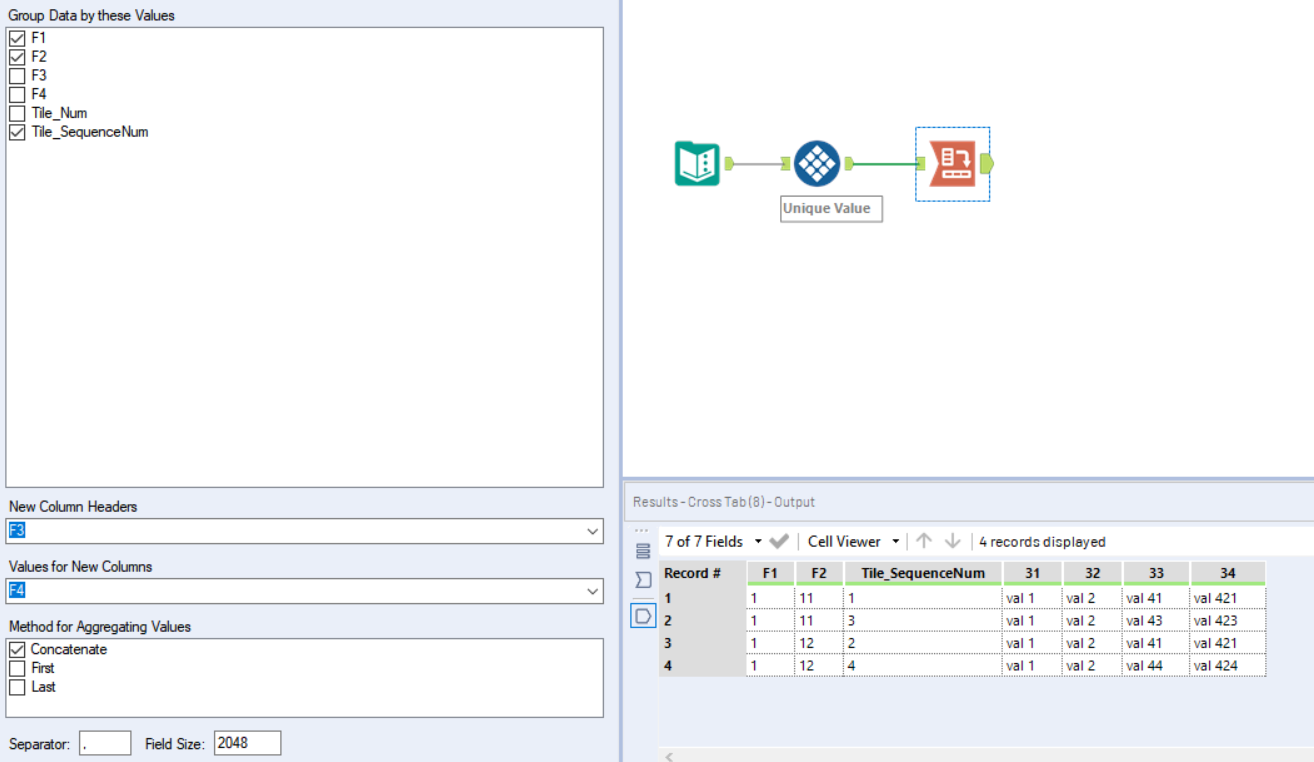Click the Cross Tab tool's output anchor
Viewport: 1314px width, 762px height.
(x=986, y=163)
